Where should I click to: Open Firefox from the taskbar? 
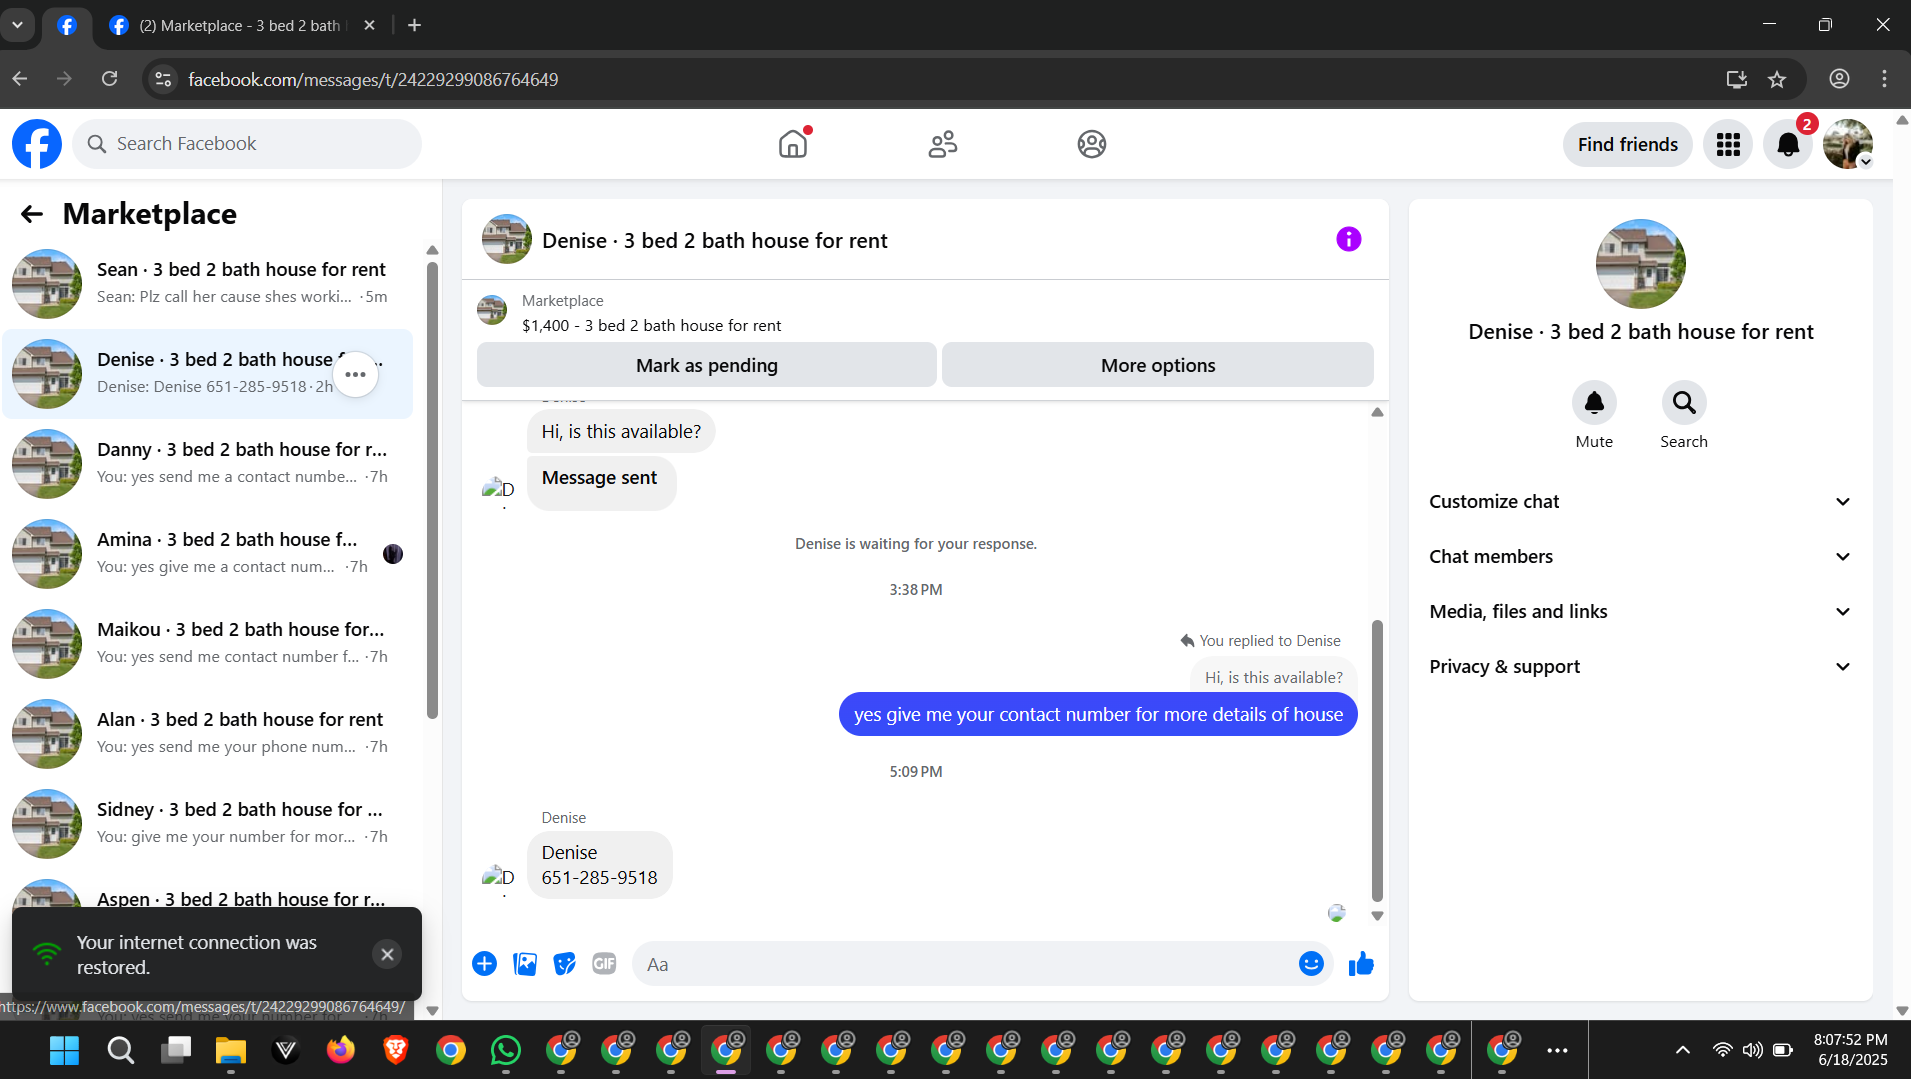click(341, 1050)
